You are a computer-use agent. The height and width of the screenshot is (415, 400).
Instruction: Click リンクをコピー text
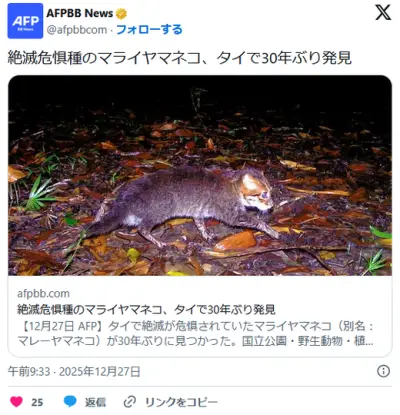coord(181,402)
